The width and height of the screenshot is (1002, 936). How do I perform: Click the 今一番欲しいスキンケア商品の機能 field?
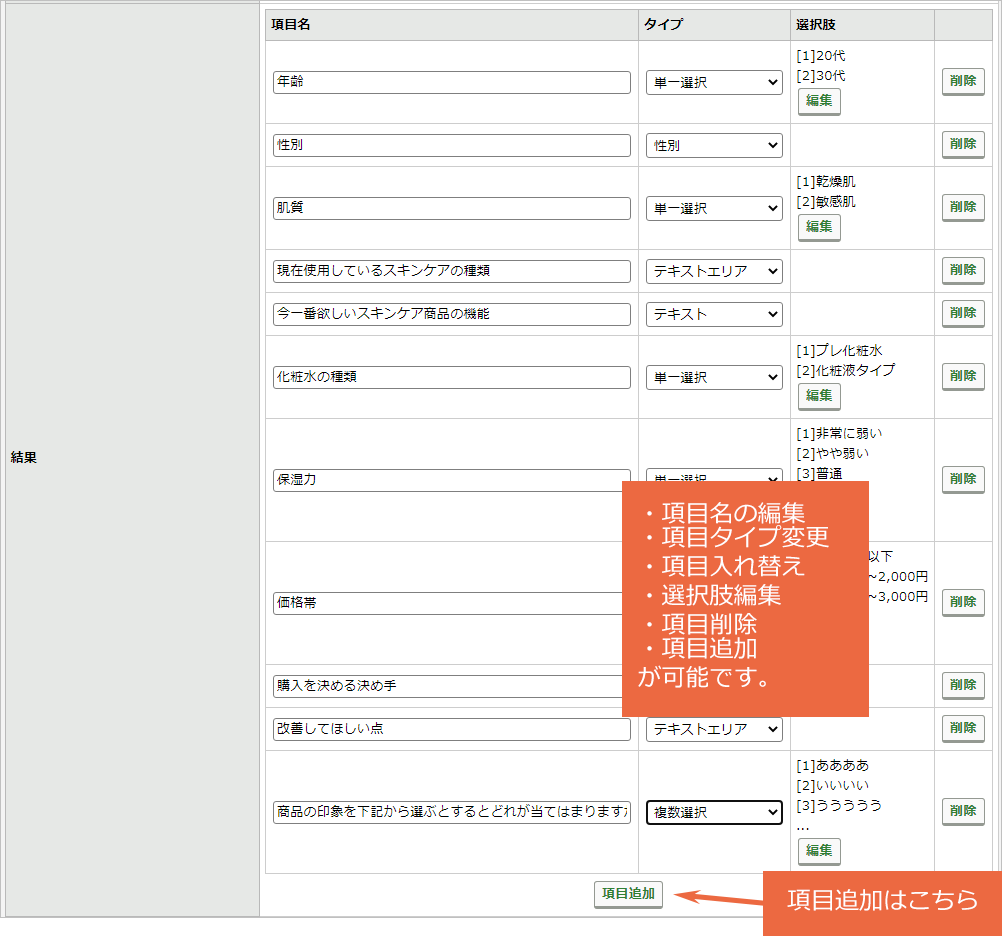coord(452,314)
